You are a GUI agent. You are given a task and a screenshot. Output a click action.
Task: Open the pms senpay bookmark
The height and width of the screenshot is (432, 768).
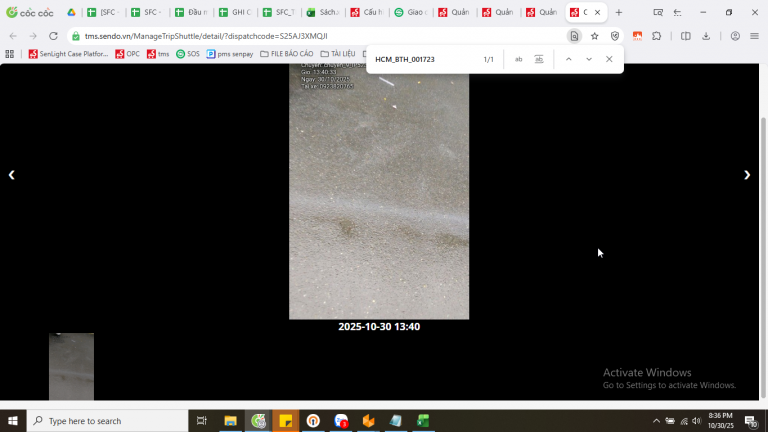230,54
